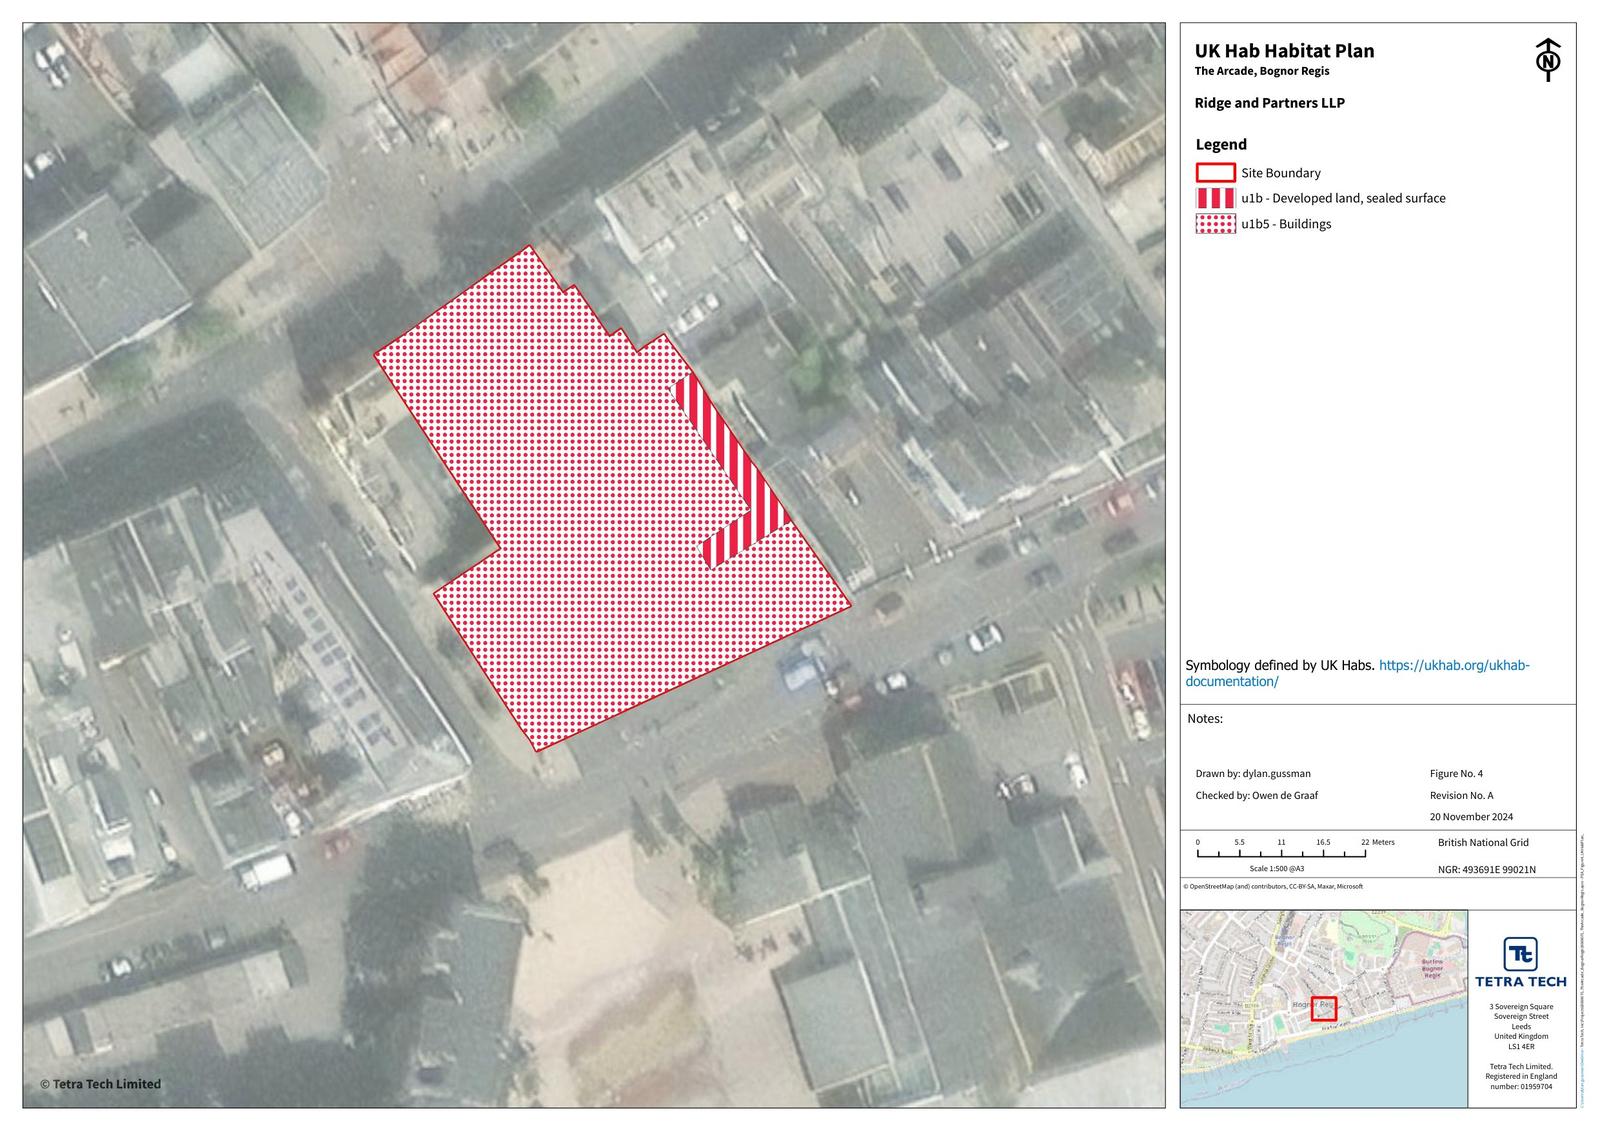Click the copyright Tetra Tech Limited watermark
This screenshot has width=1600, height=1131.
(x=100, y=1084)
